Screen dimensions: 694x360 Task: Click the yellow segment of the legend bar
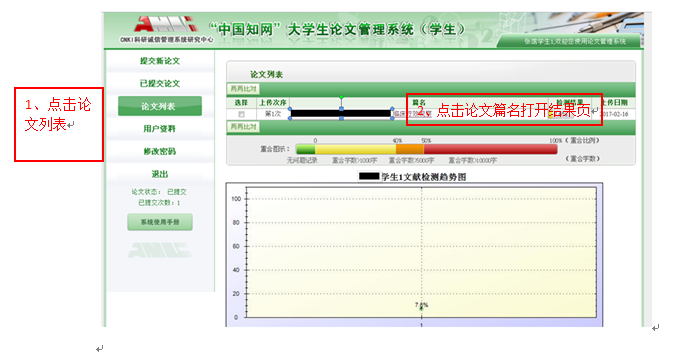click(x=356, y=149)
